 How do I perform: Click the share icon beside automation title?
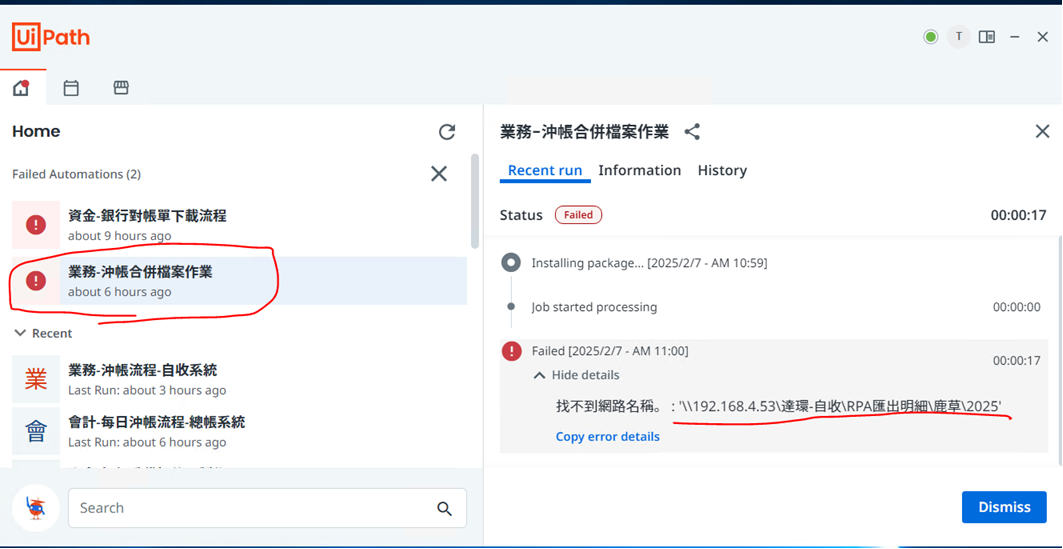pos(692,132)
